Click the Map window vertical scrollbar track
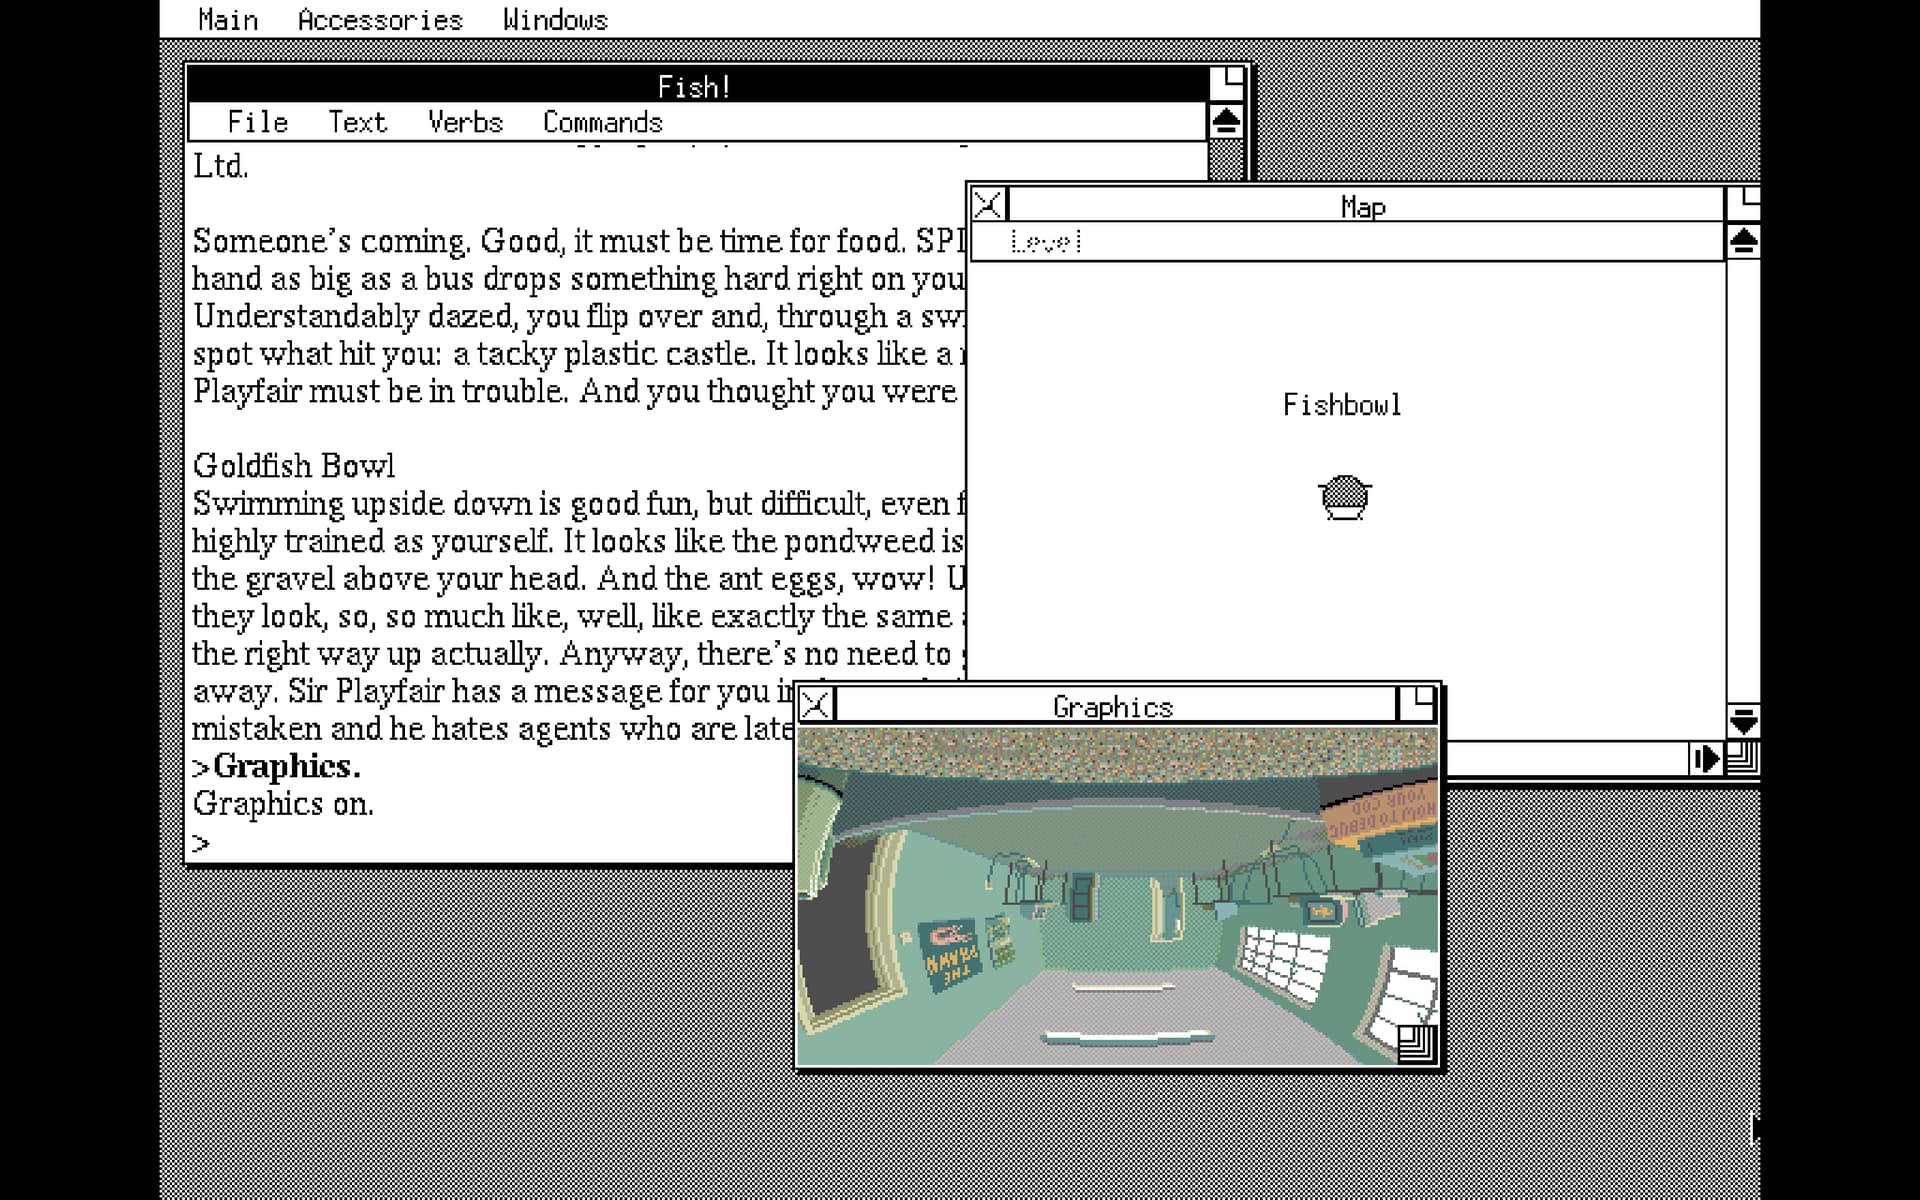The width and height of the screenshot is (1920, 1200). click(1743, 481)
